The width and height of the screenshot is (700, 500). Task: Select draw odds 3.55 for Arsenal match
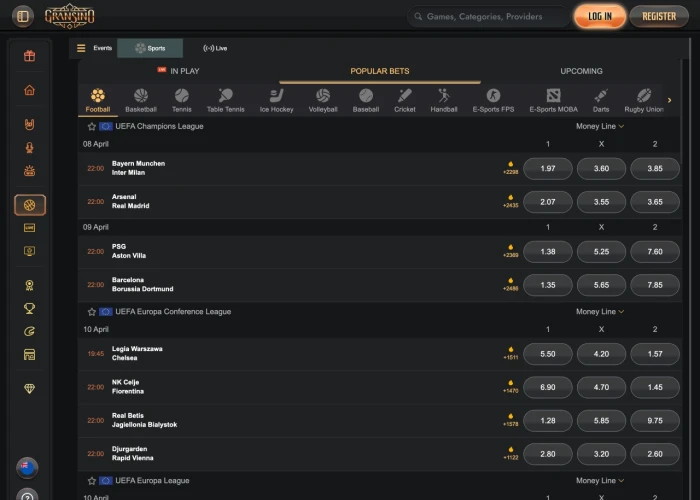pos(601,202)
